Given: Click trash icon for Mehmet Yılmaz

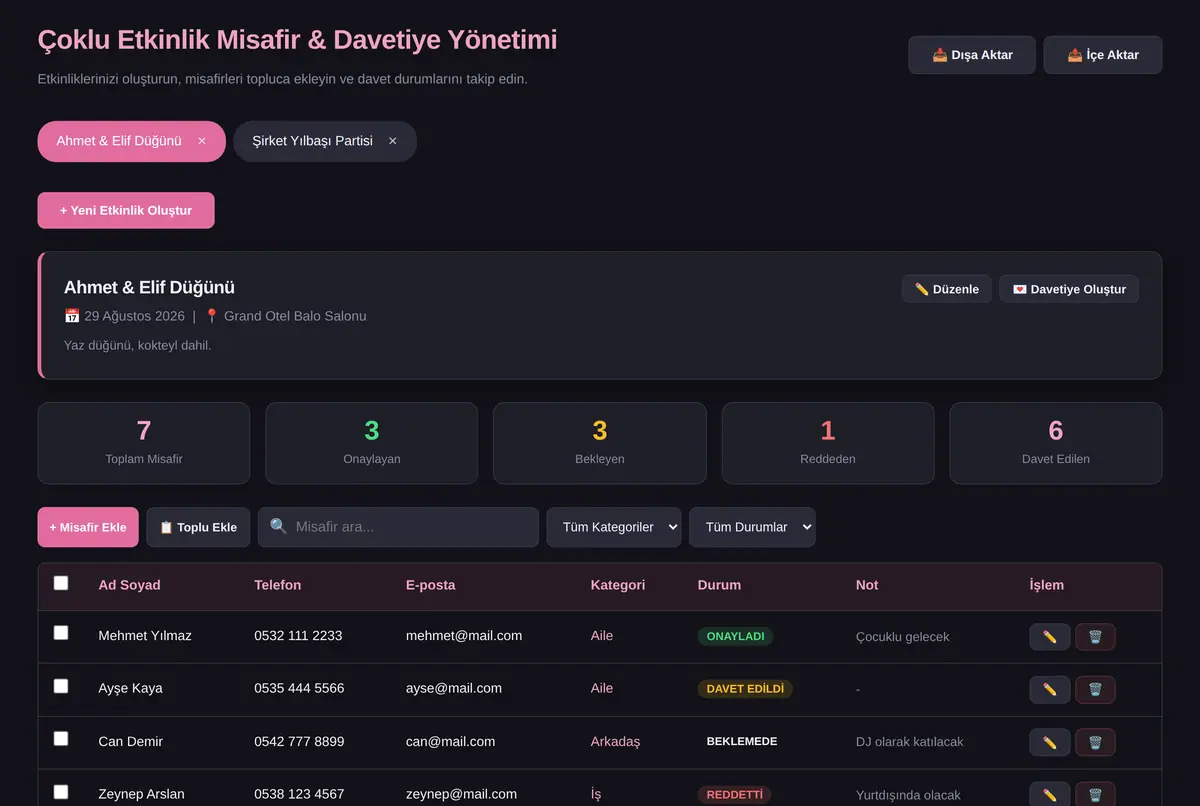Looking at the screenshot, I should click(x=1095, y=637).
